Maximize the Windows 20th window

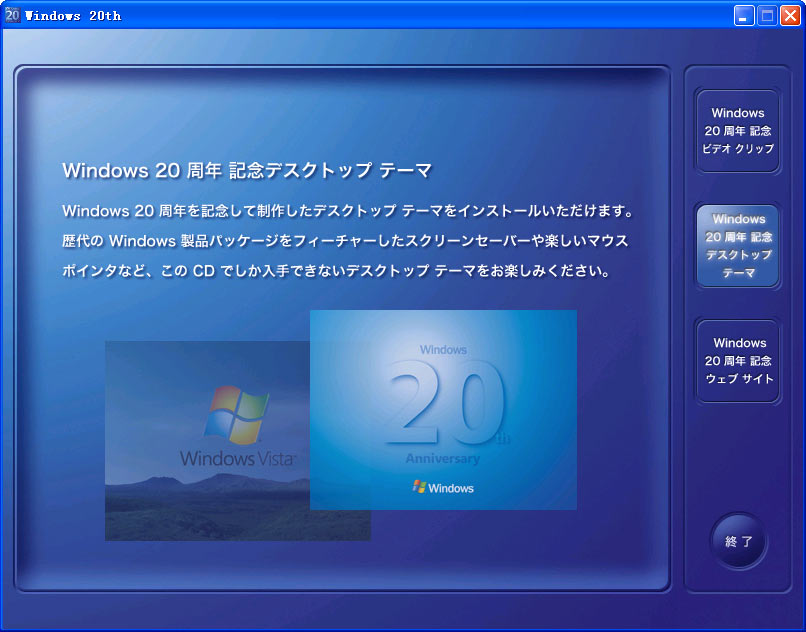click(x=767, y=16)
